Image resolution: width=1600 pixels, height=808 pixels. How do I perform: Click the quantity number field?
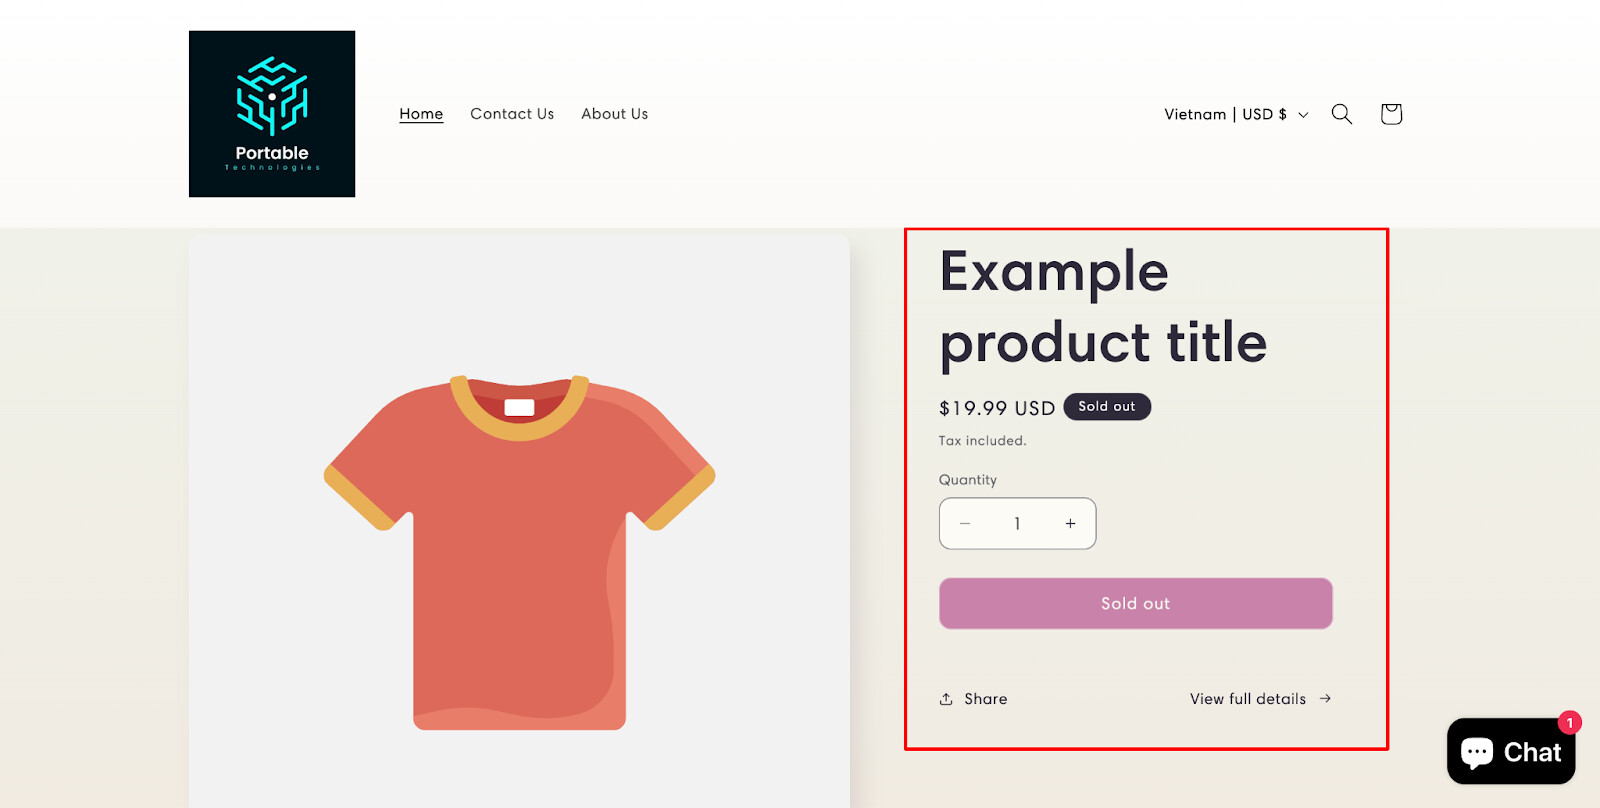tap(1017, 524)
